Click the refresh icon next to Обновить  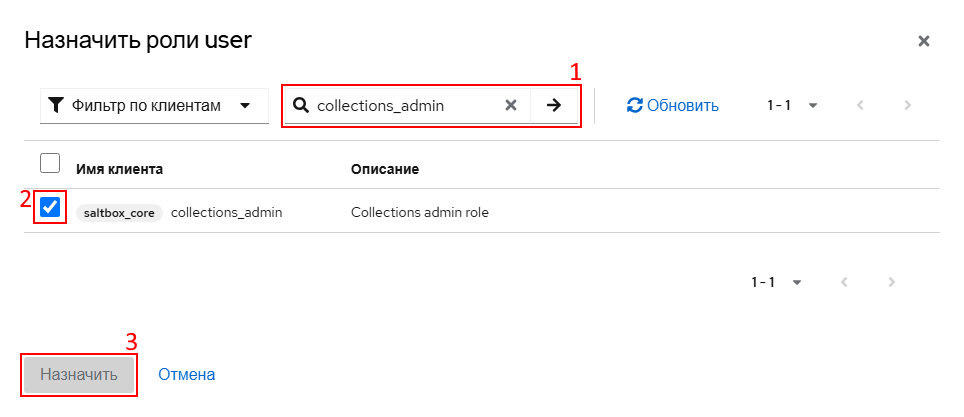point(634,105)
